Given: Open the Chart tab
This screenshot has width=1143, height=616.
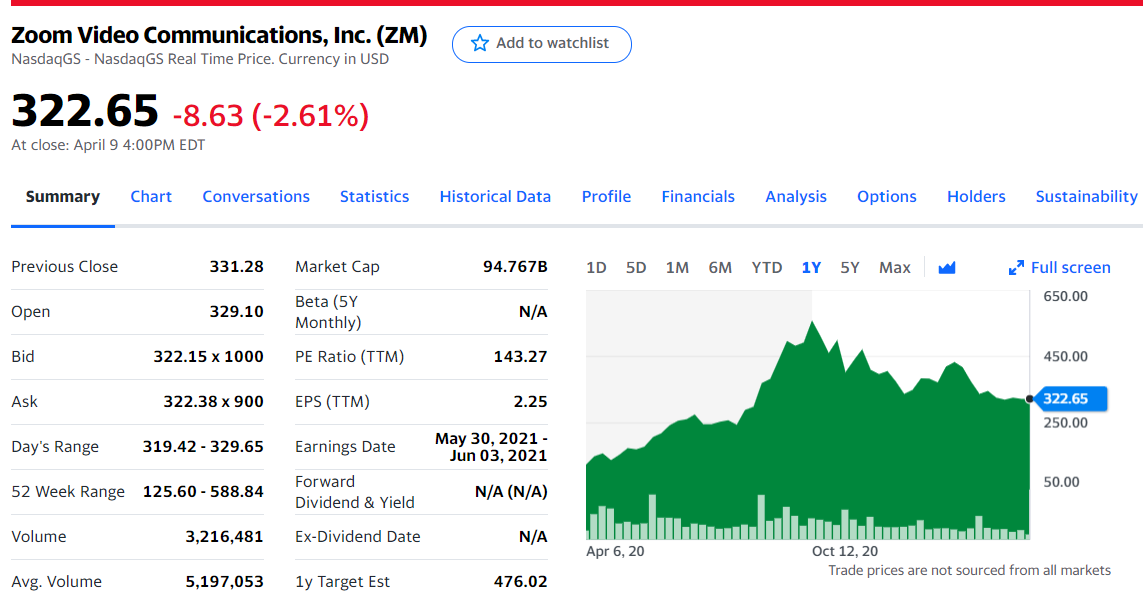Looking at the screenshot, I should coord(151,196).
